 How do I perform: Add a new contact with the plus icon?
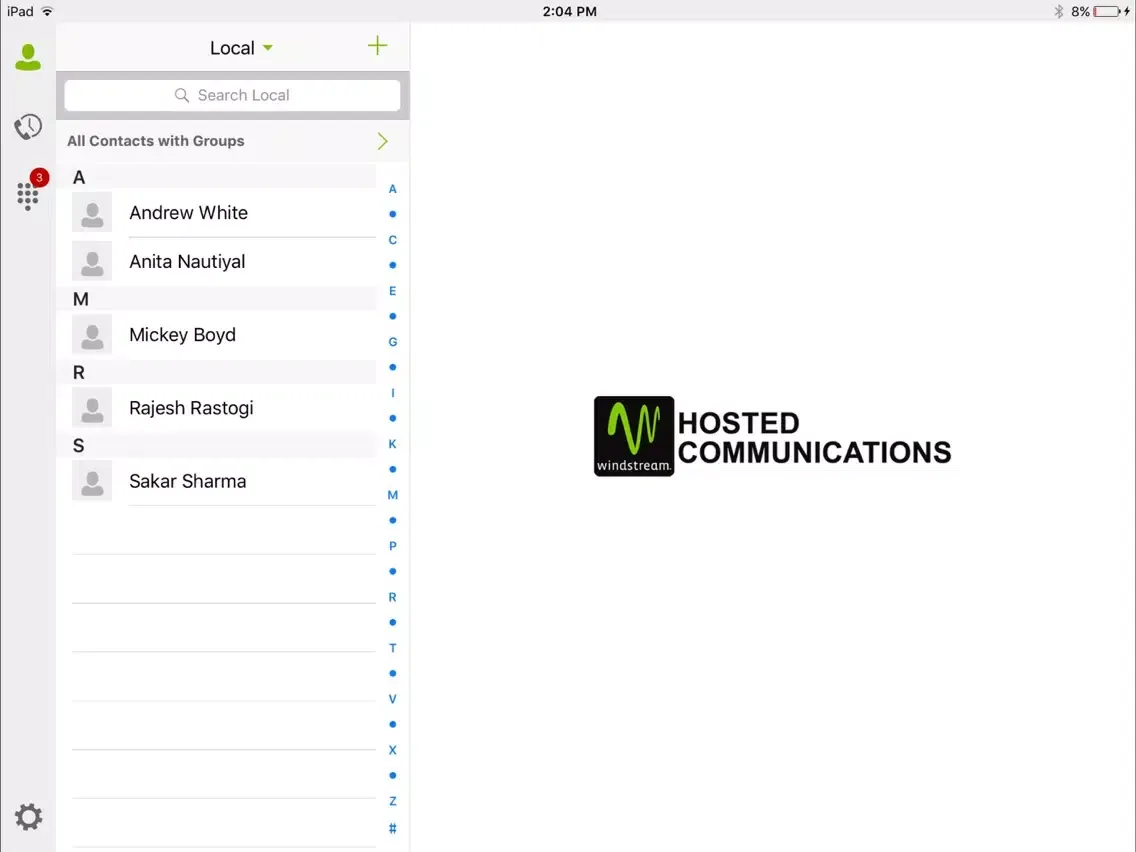pyautogui.click(x=377, y=46)
